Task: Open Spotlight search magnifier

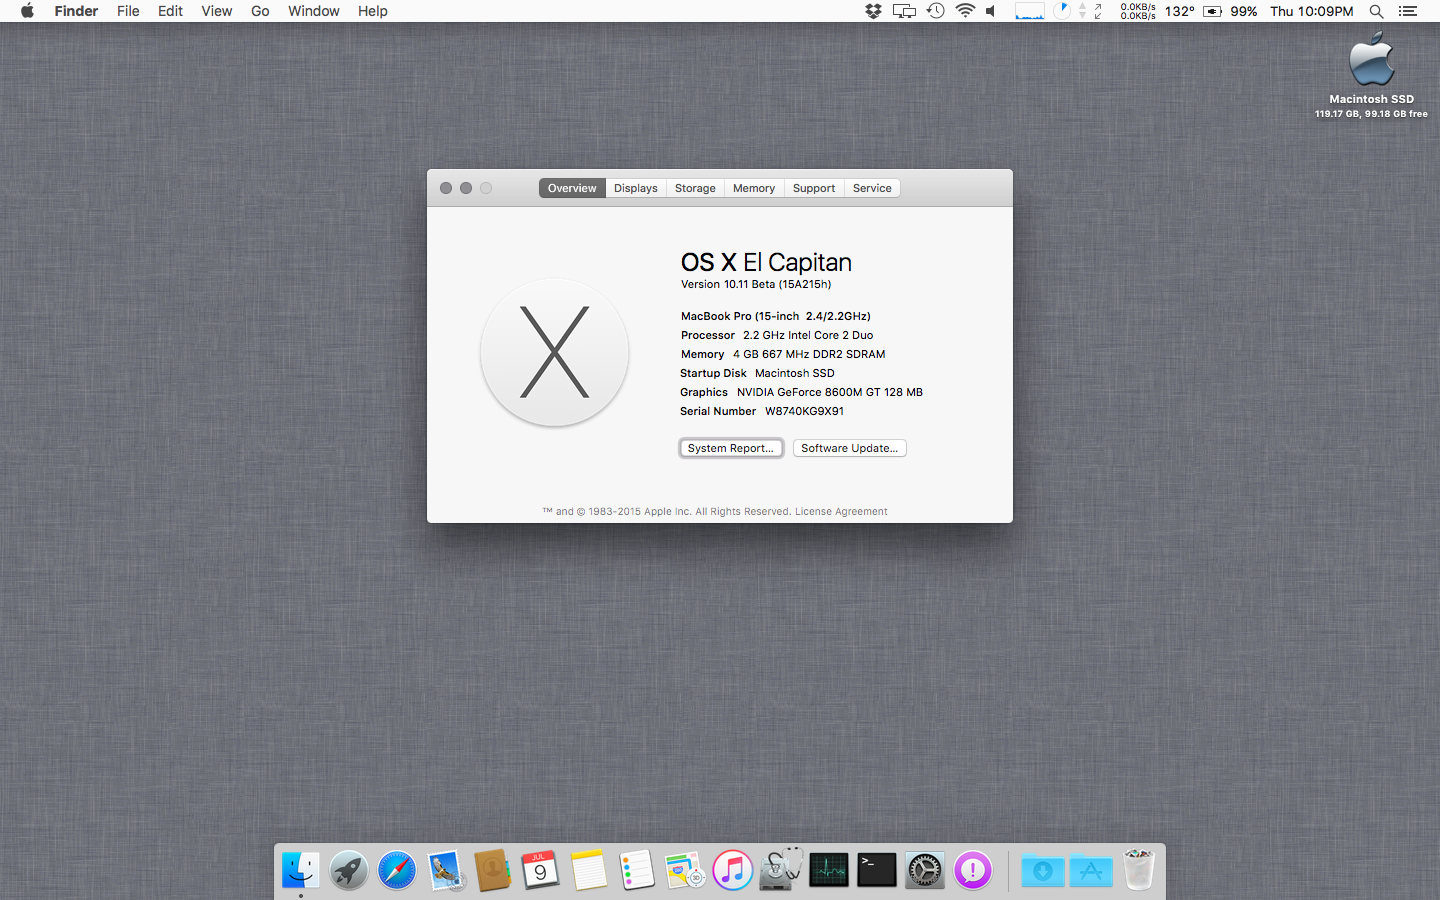Action: pos(1376,11)
